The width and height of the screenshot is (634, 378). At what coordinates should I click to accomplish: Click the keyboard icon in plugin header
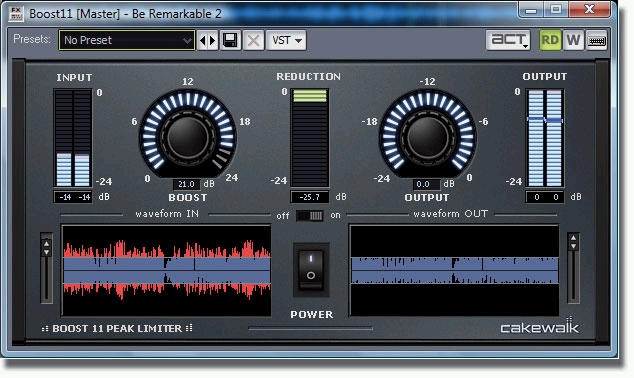click(596, 40)
